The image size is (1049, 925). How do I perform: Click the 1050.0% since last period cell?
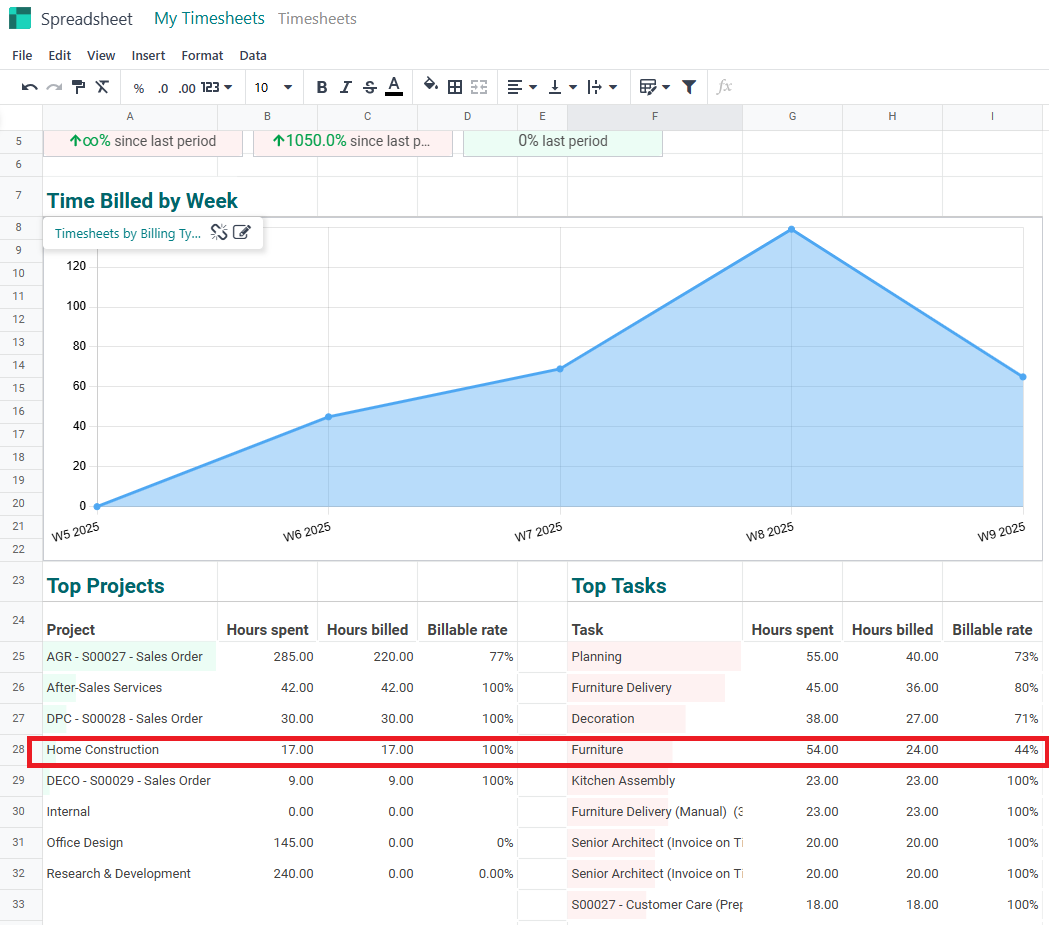(353, 141)
